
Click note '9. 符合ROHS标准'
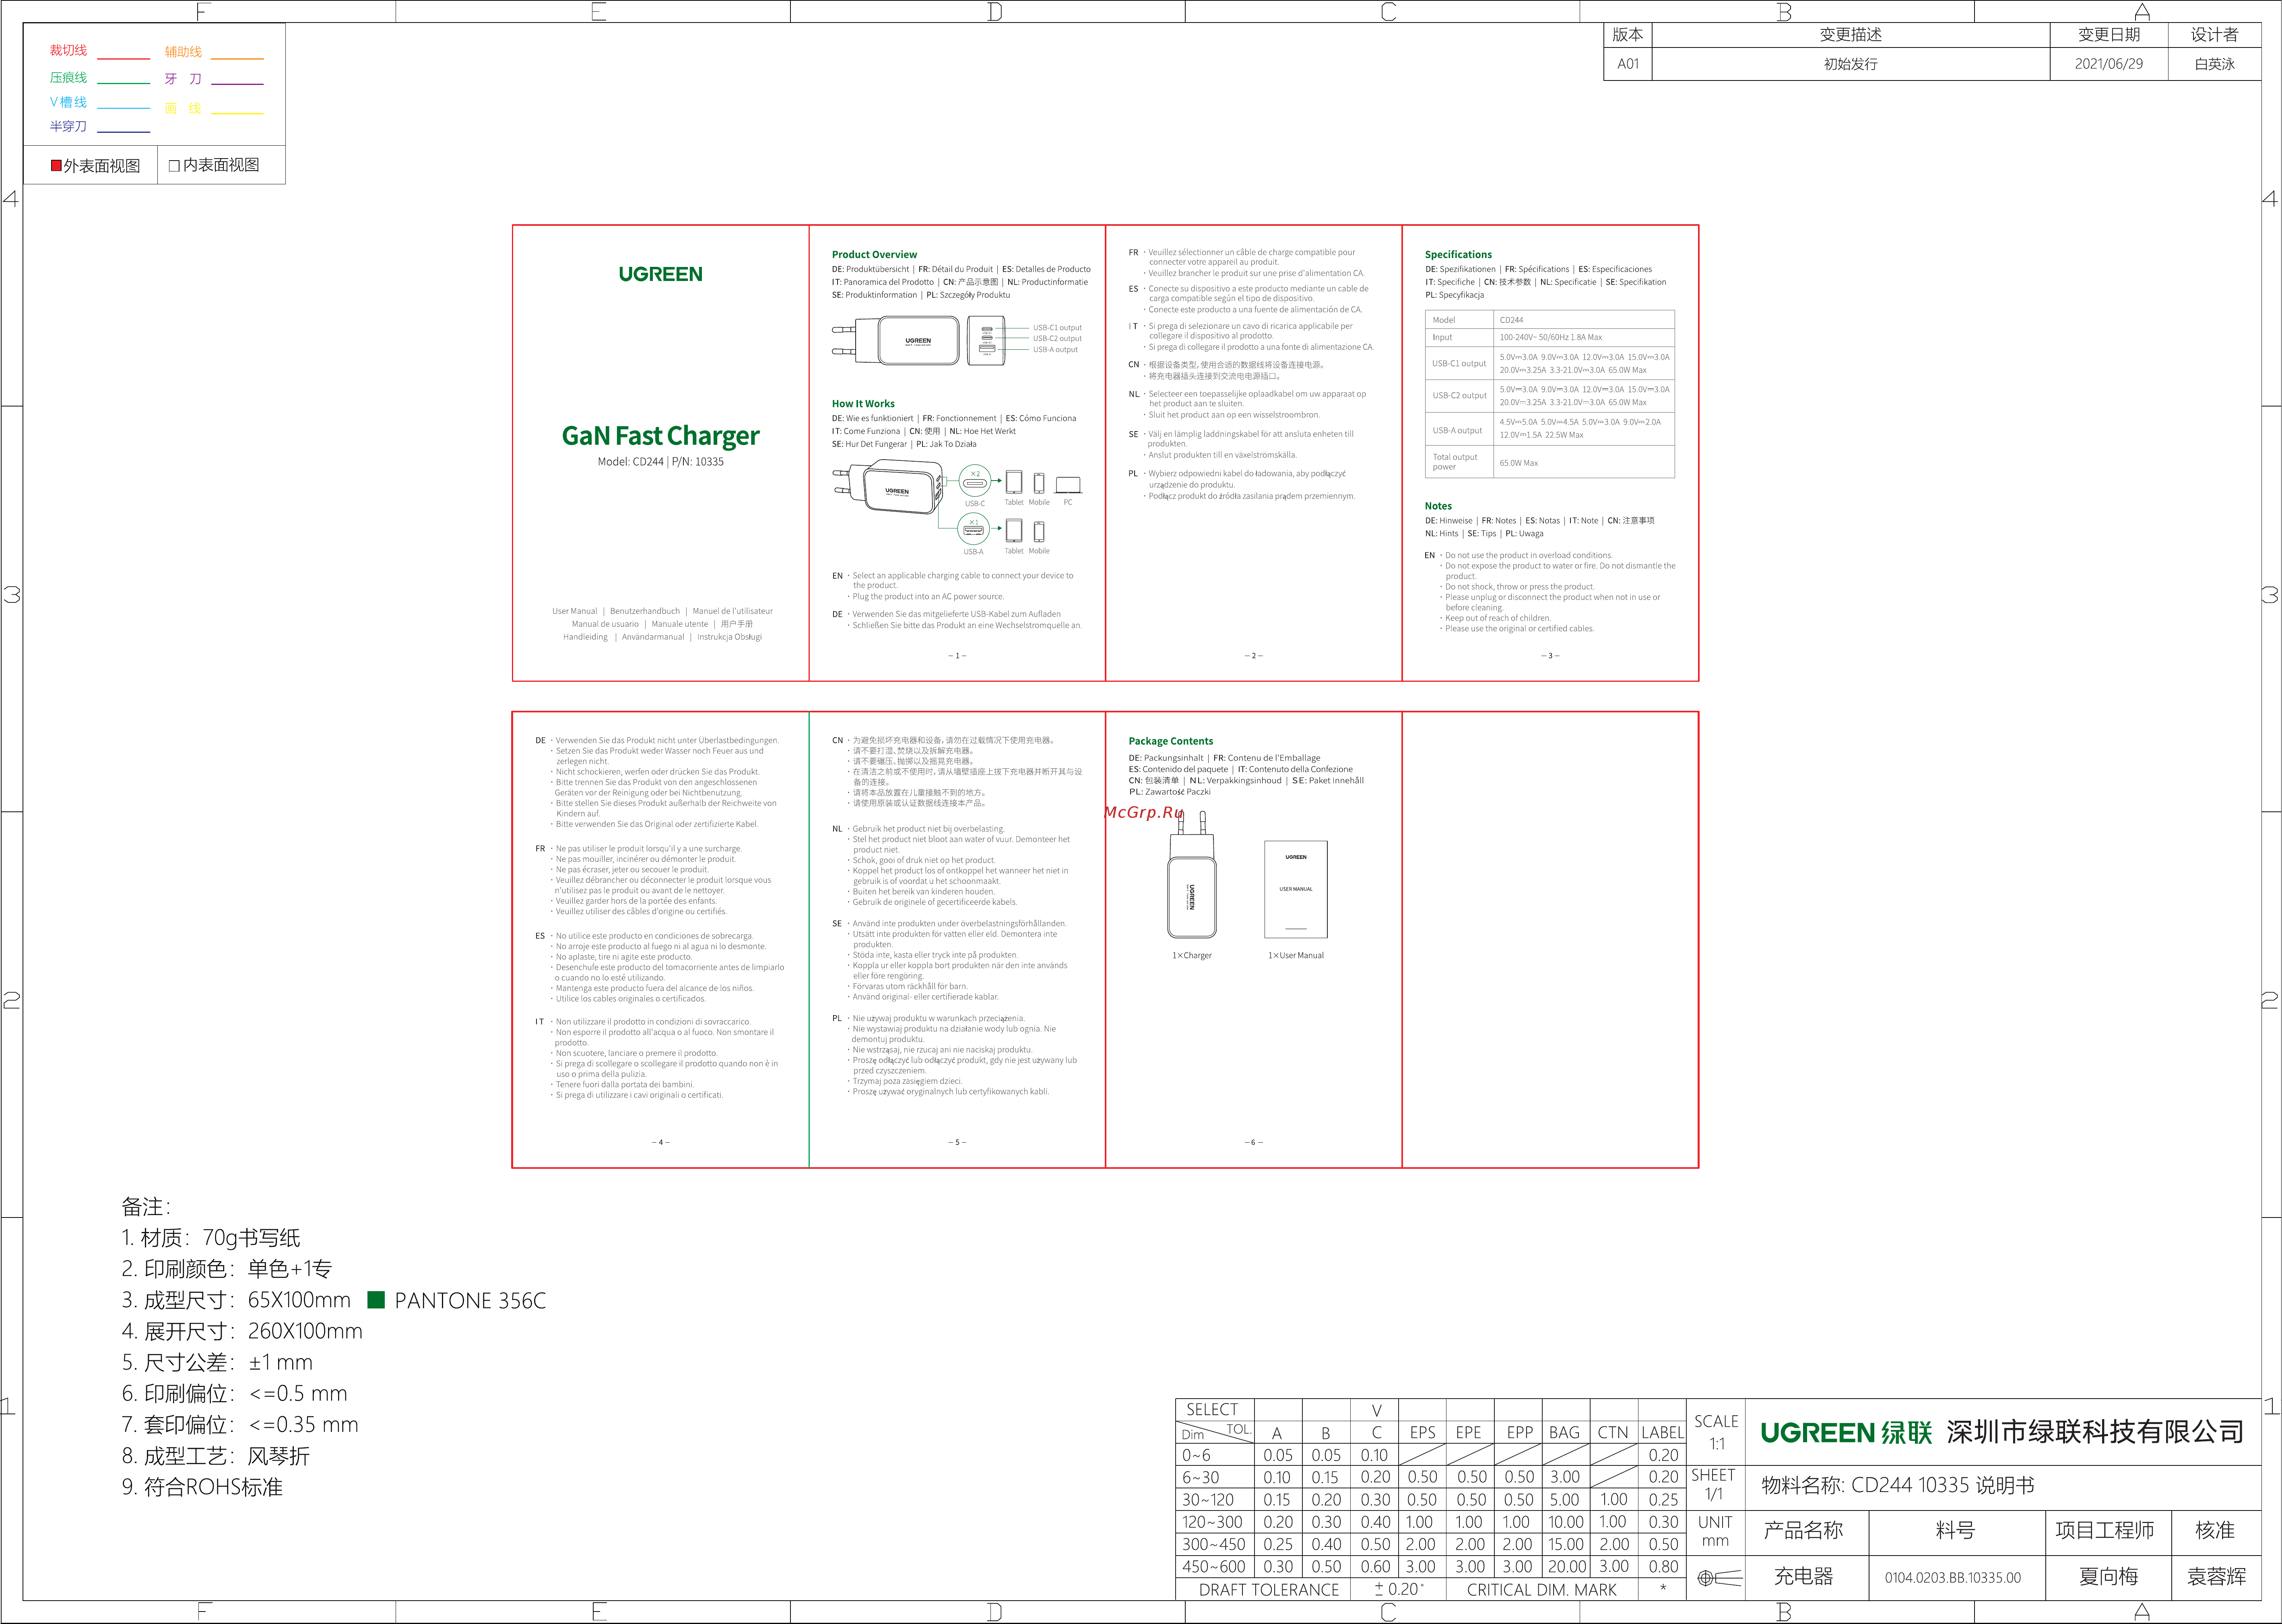coord(202,1487)
